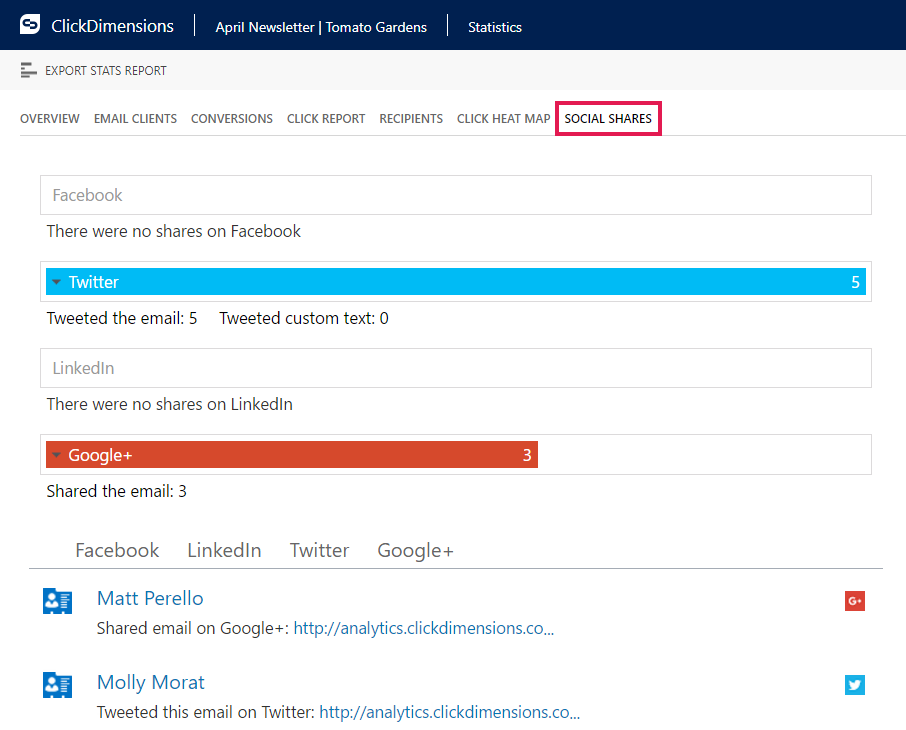Click the Export Stats Report bar-chart icon
The width and height of the screenshot is (906, 730).
click(28, 70)
